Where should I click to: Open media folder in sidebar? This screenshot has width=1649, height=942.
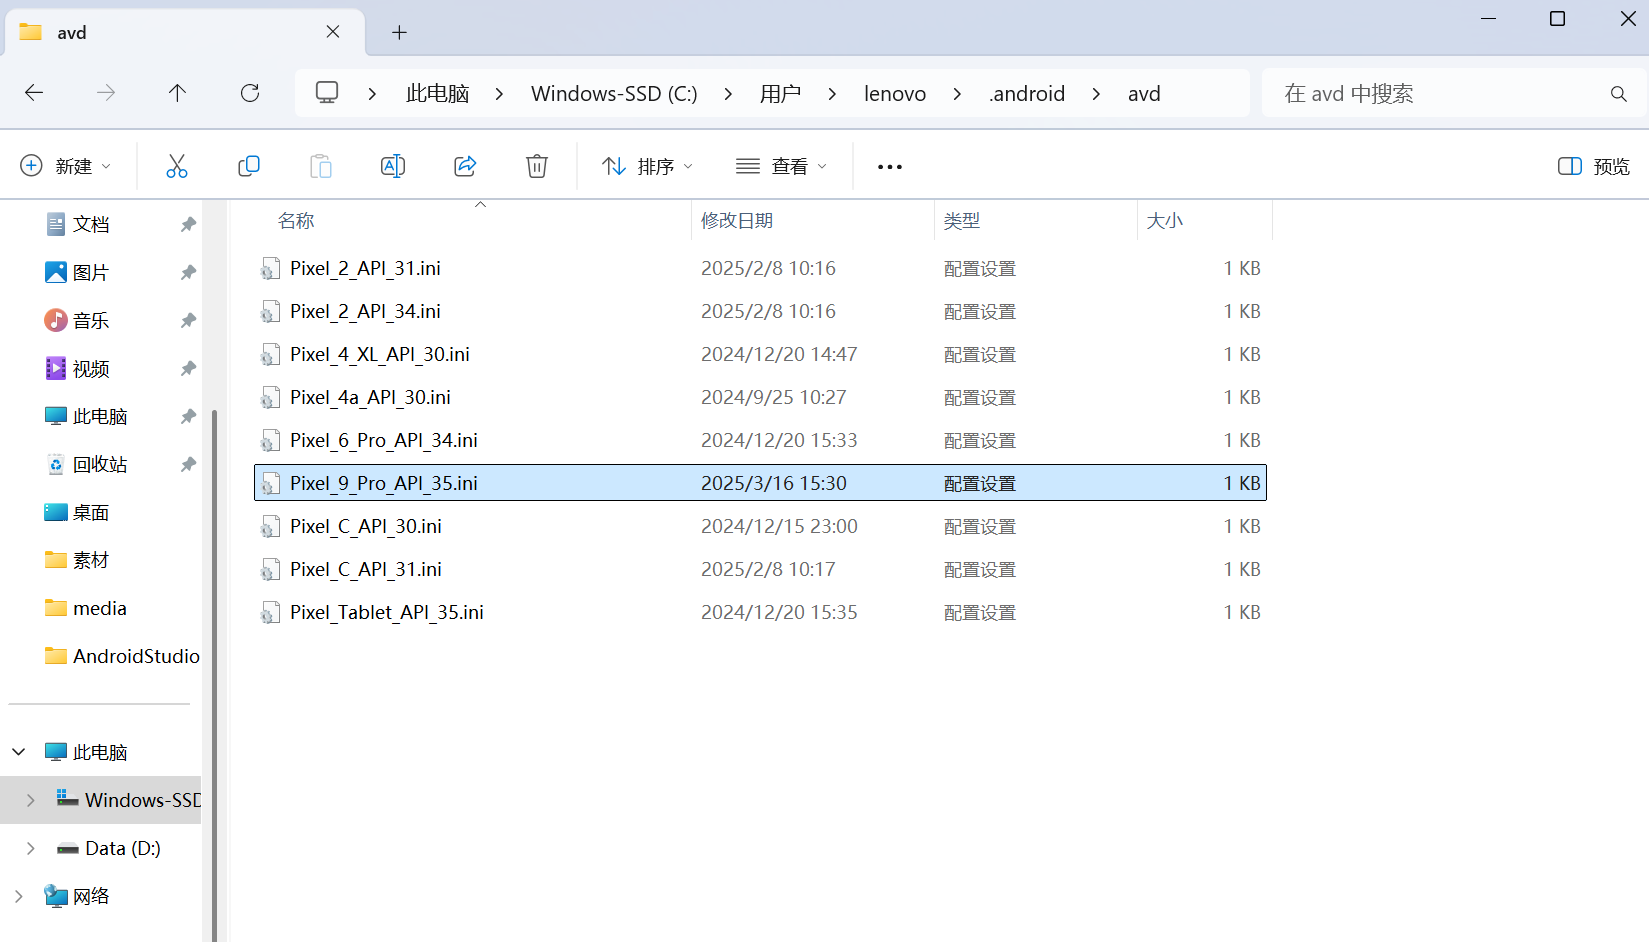(86, 608)
